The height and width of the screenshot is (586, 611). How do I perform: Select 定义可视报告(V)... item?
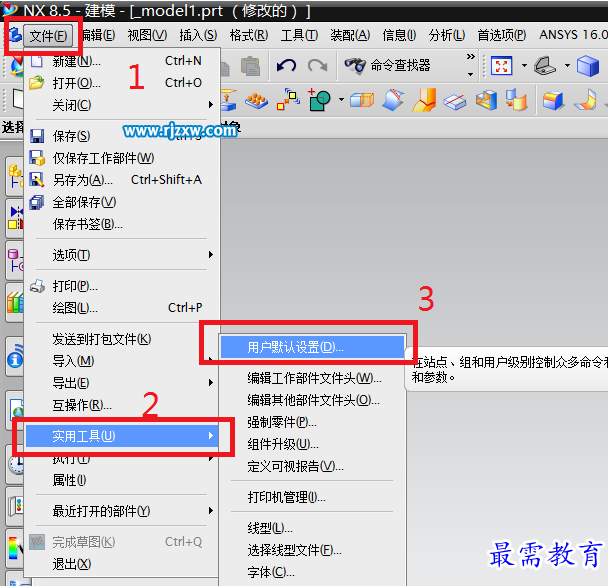coord(312,466)
